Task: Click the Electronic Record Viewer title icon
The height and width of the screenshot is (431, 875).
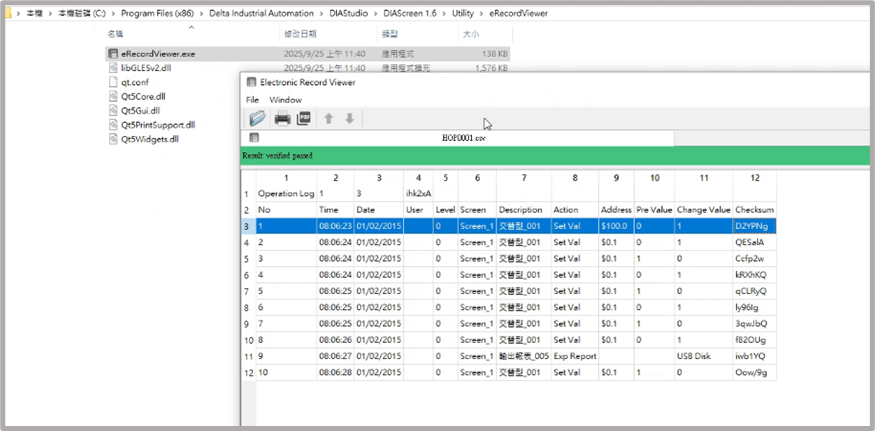Action: coord(251,82)
